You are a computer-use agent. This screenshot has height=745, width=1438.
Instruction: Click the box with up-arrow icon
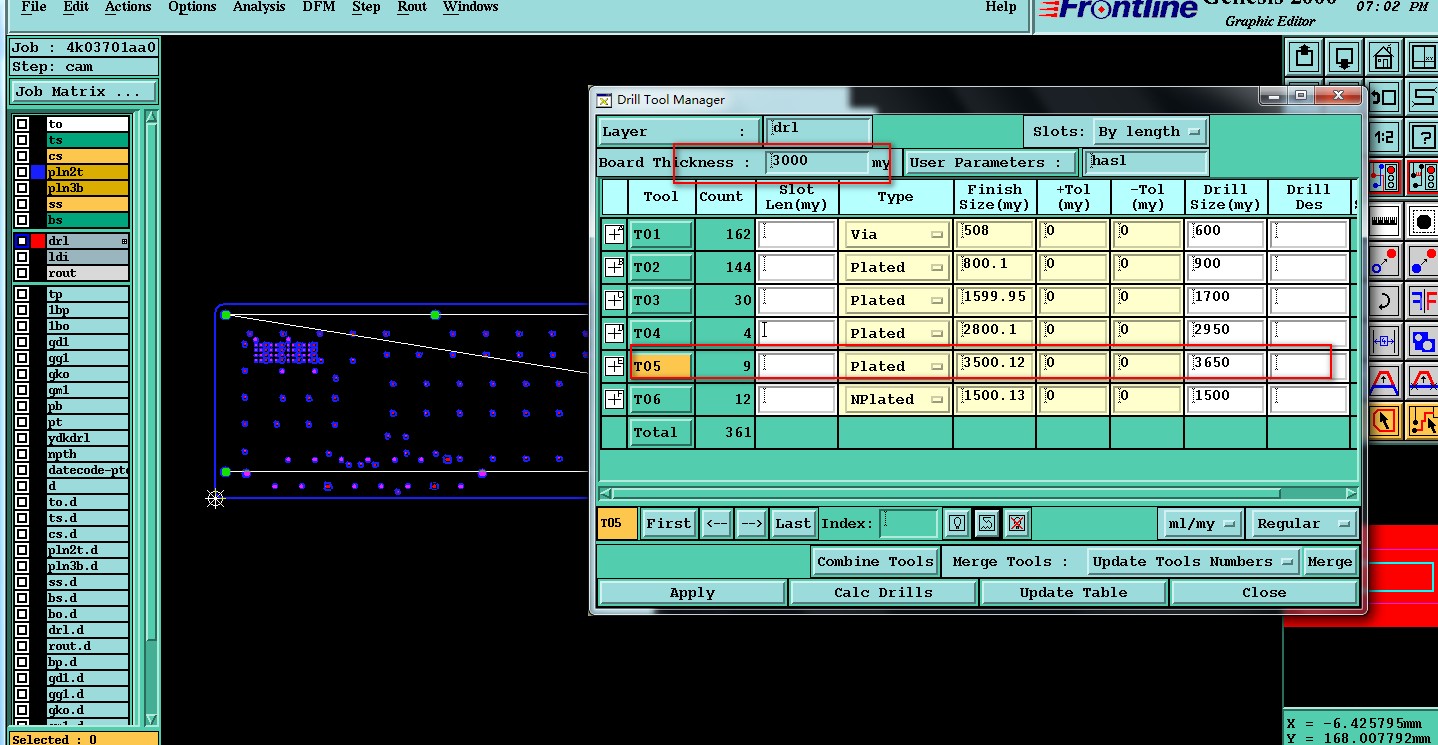coord(1304,56)
